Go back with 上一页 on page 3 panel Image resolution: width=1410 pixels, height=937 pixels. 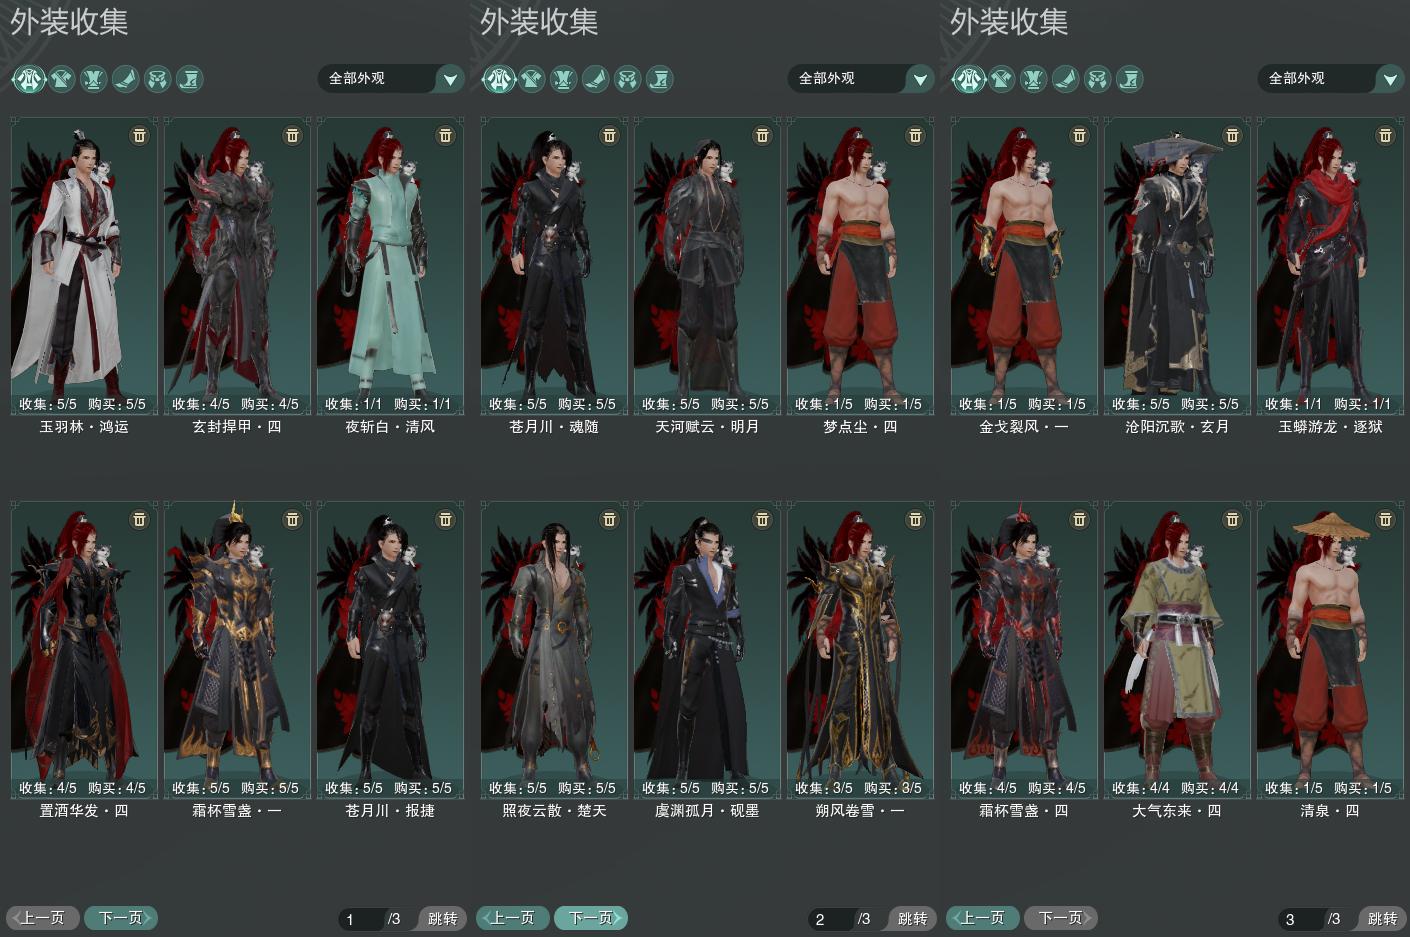click(983, 917)
